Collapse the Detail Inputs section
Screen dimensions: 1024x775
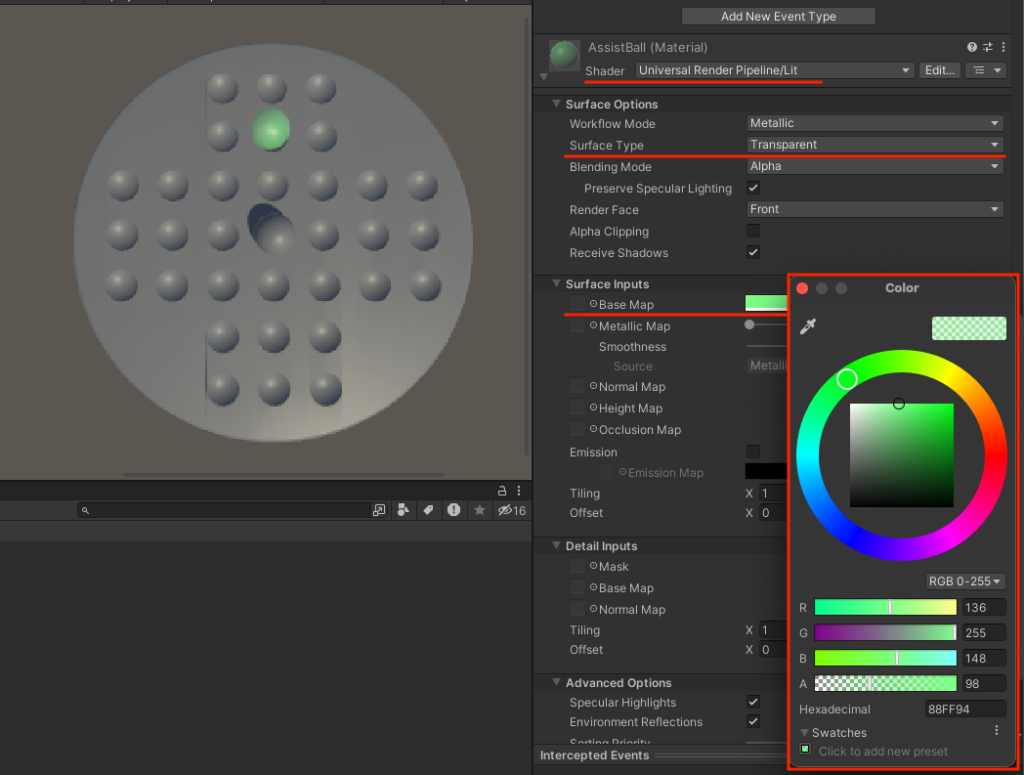(556, 545)
